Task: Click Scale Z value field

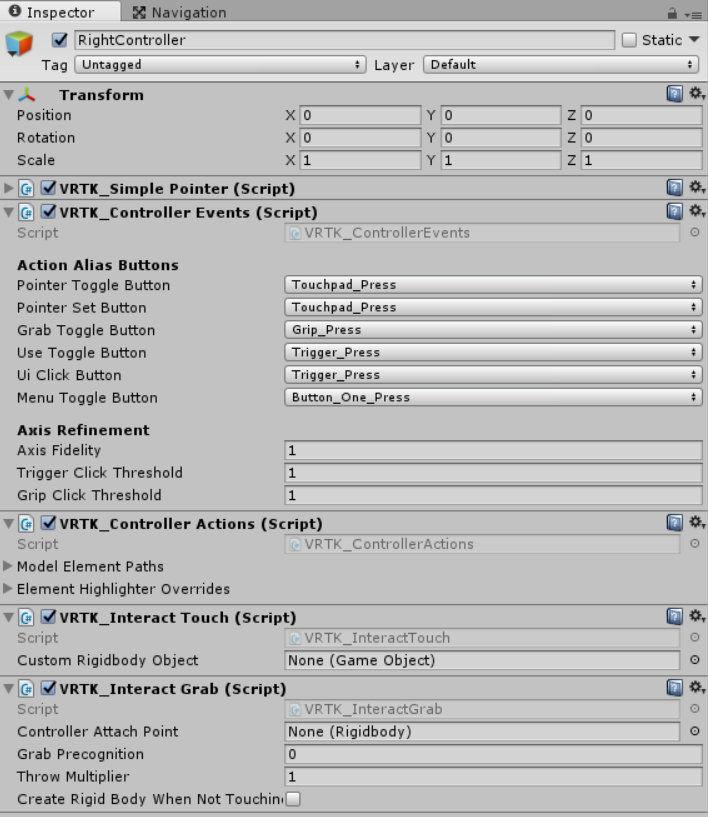Action: tap(641, 160)
